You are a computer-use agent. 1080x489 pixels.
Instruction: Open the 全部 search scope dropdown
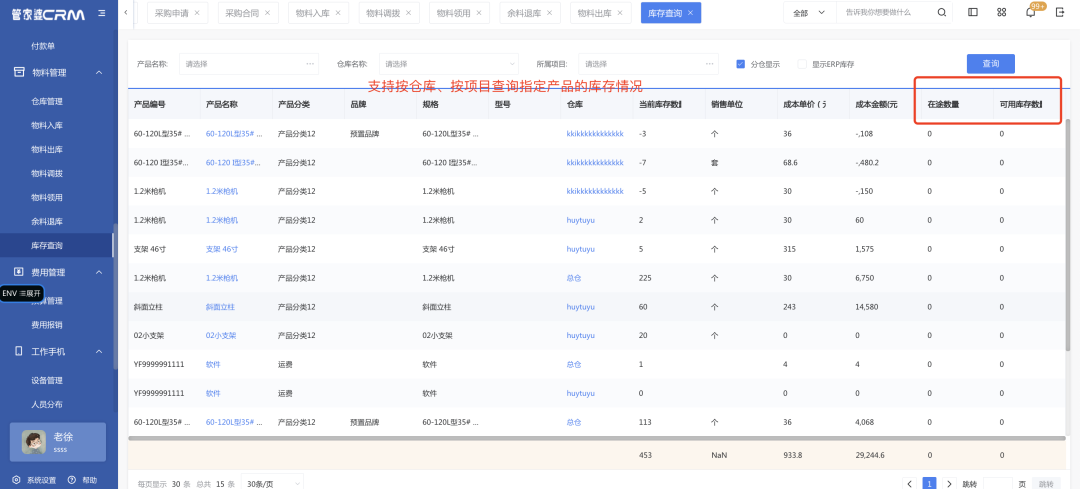pyautogui.click(x=809, y=12)
